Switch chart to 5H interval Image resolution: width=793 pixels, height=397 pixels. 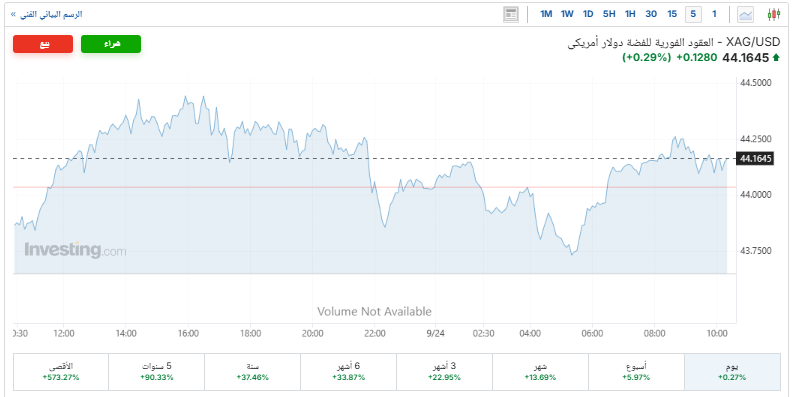[x=609, y=14]
